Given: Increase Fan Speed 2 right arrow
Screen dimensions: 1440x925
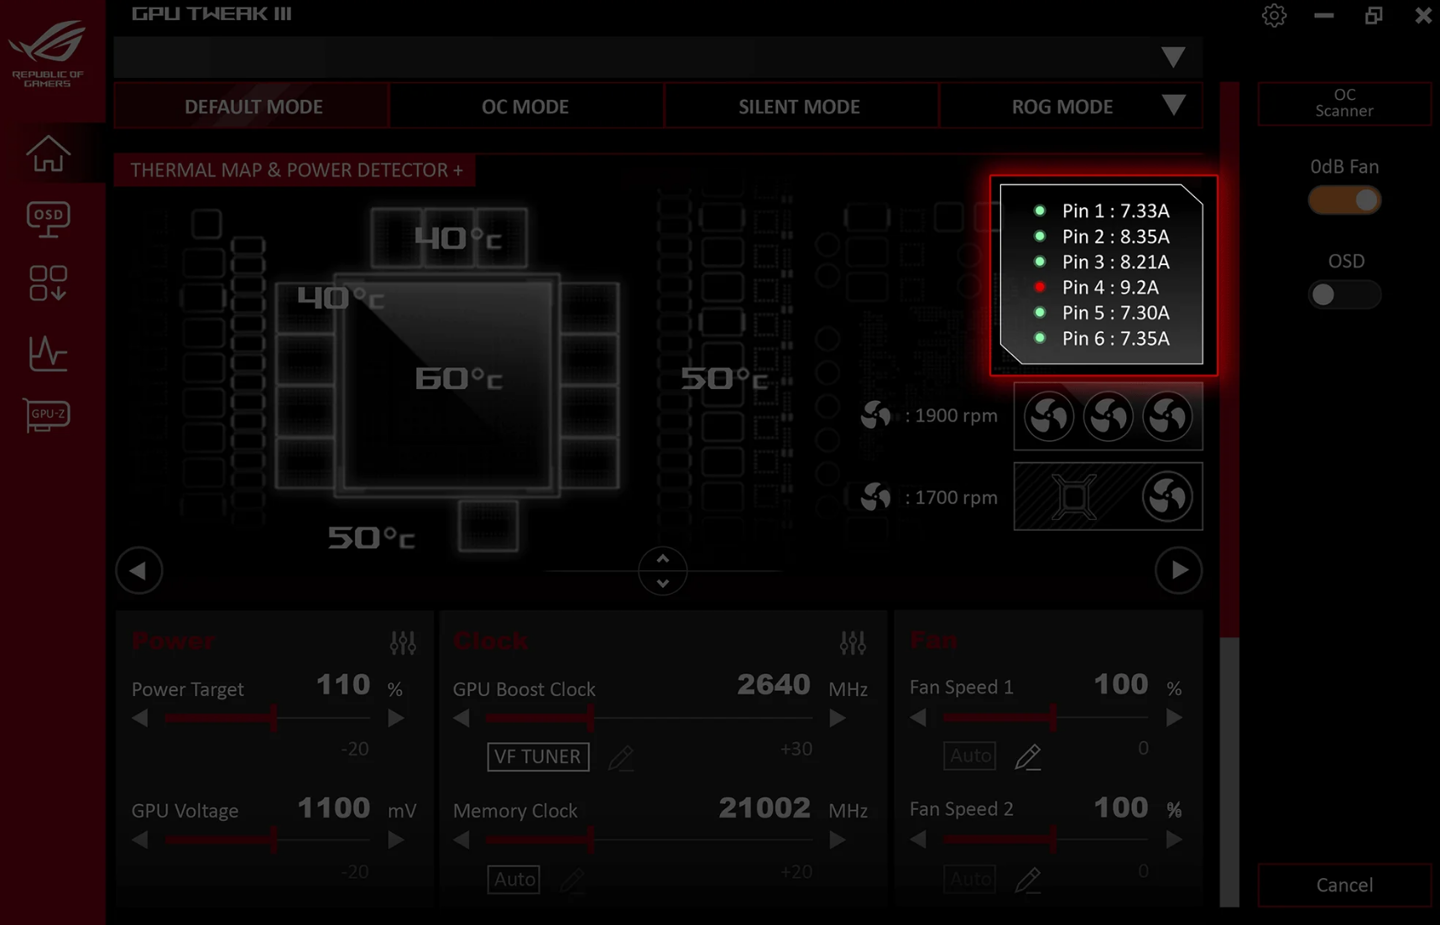Looking at the screenshot, I should pyautogui.click(x=1174, y=839).
